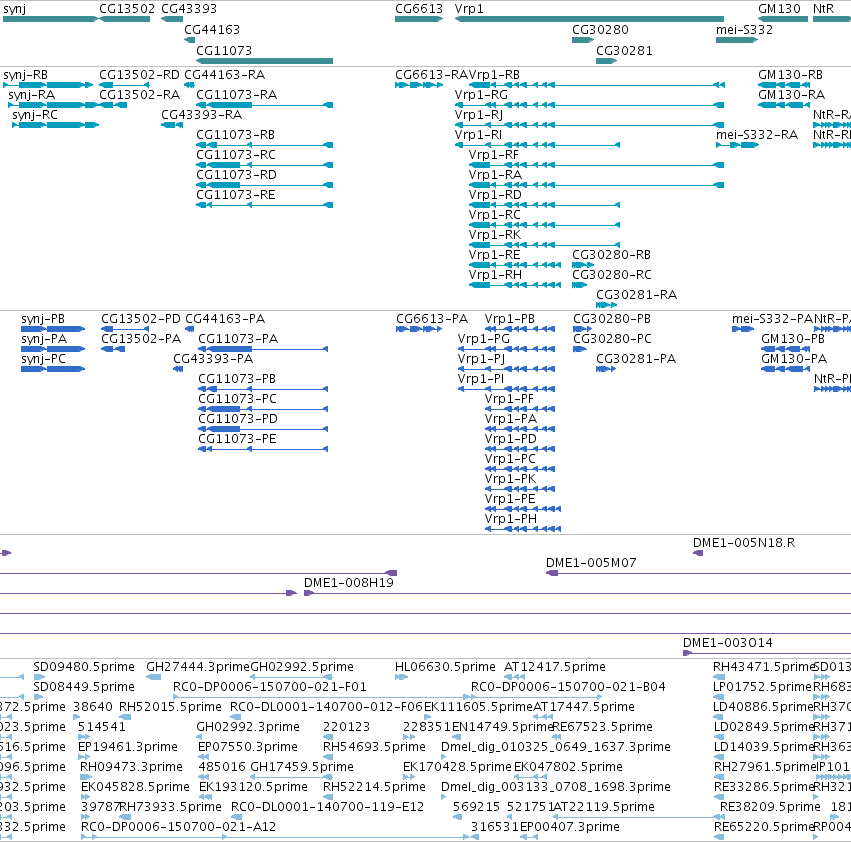Viewport: 851px width, 842px height.
Task: Select the DME1-008H19 clone label
Action: point(348,583)
